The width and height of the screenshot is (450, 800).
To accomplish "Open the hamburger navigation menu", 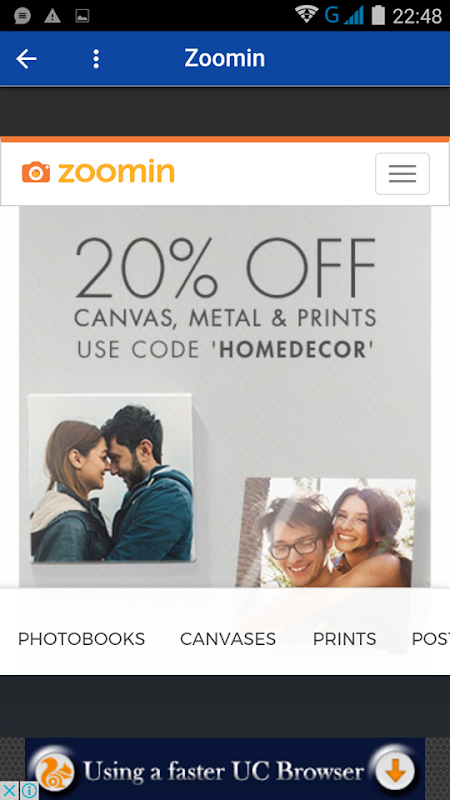I will [402, 173].
